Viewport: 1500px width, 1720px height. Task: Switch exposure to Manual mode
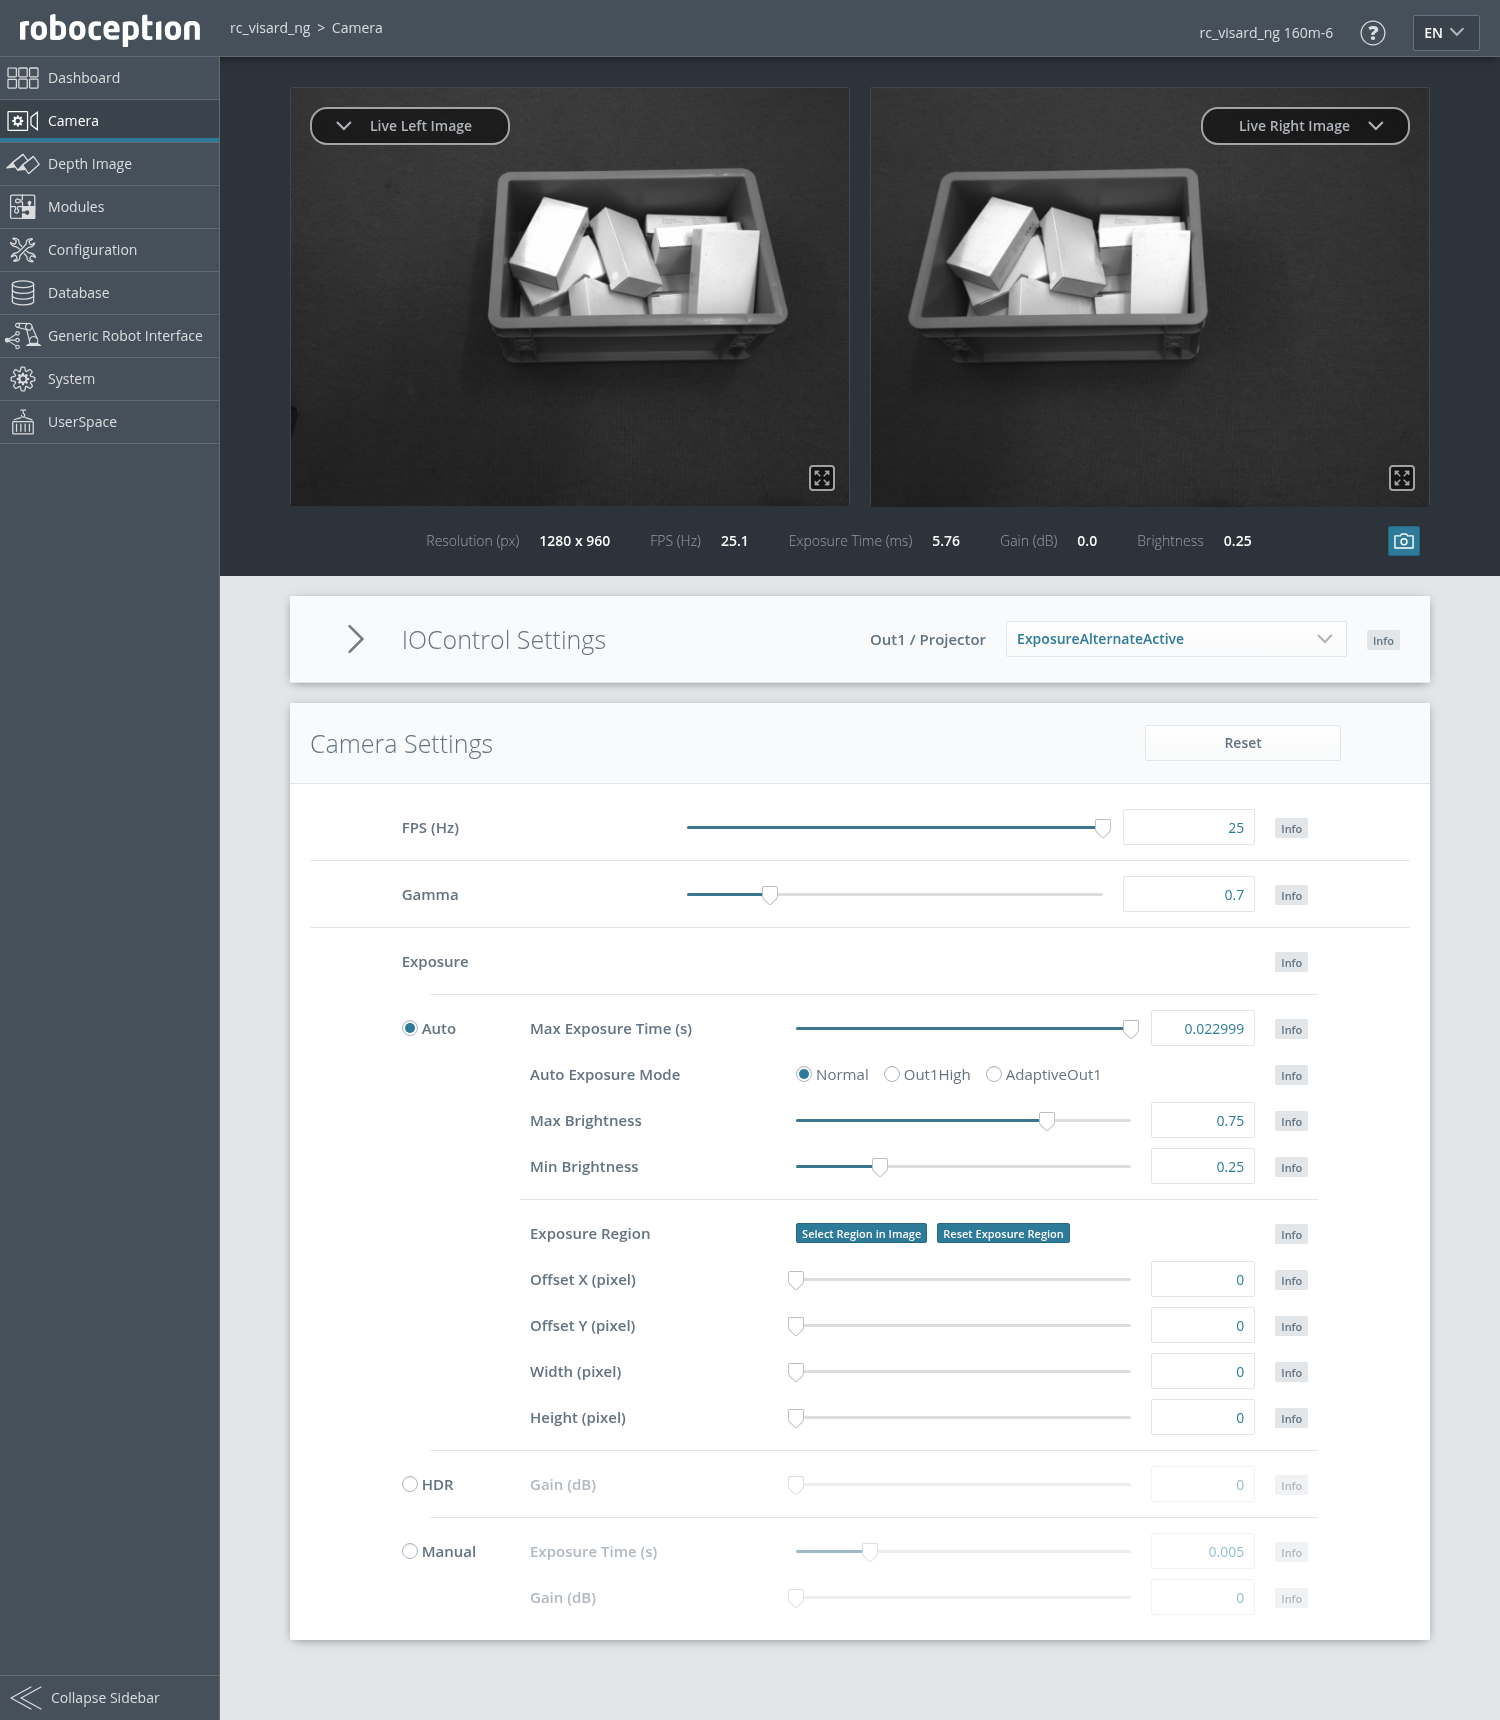410,1552
